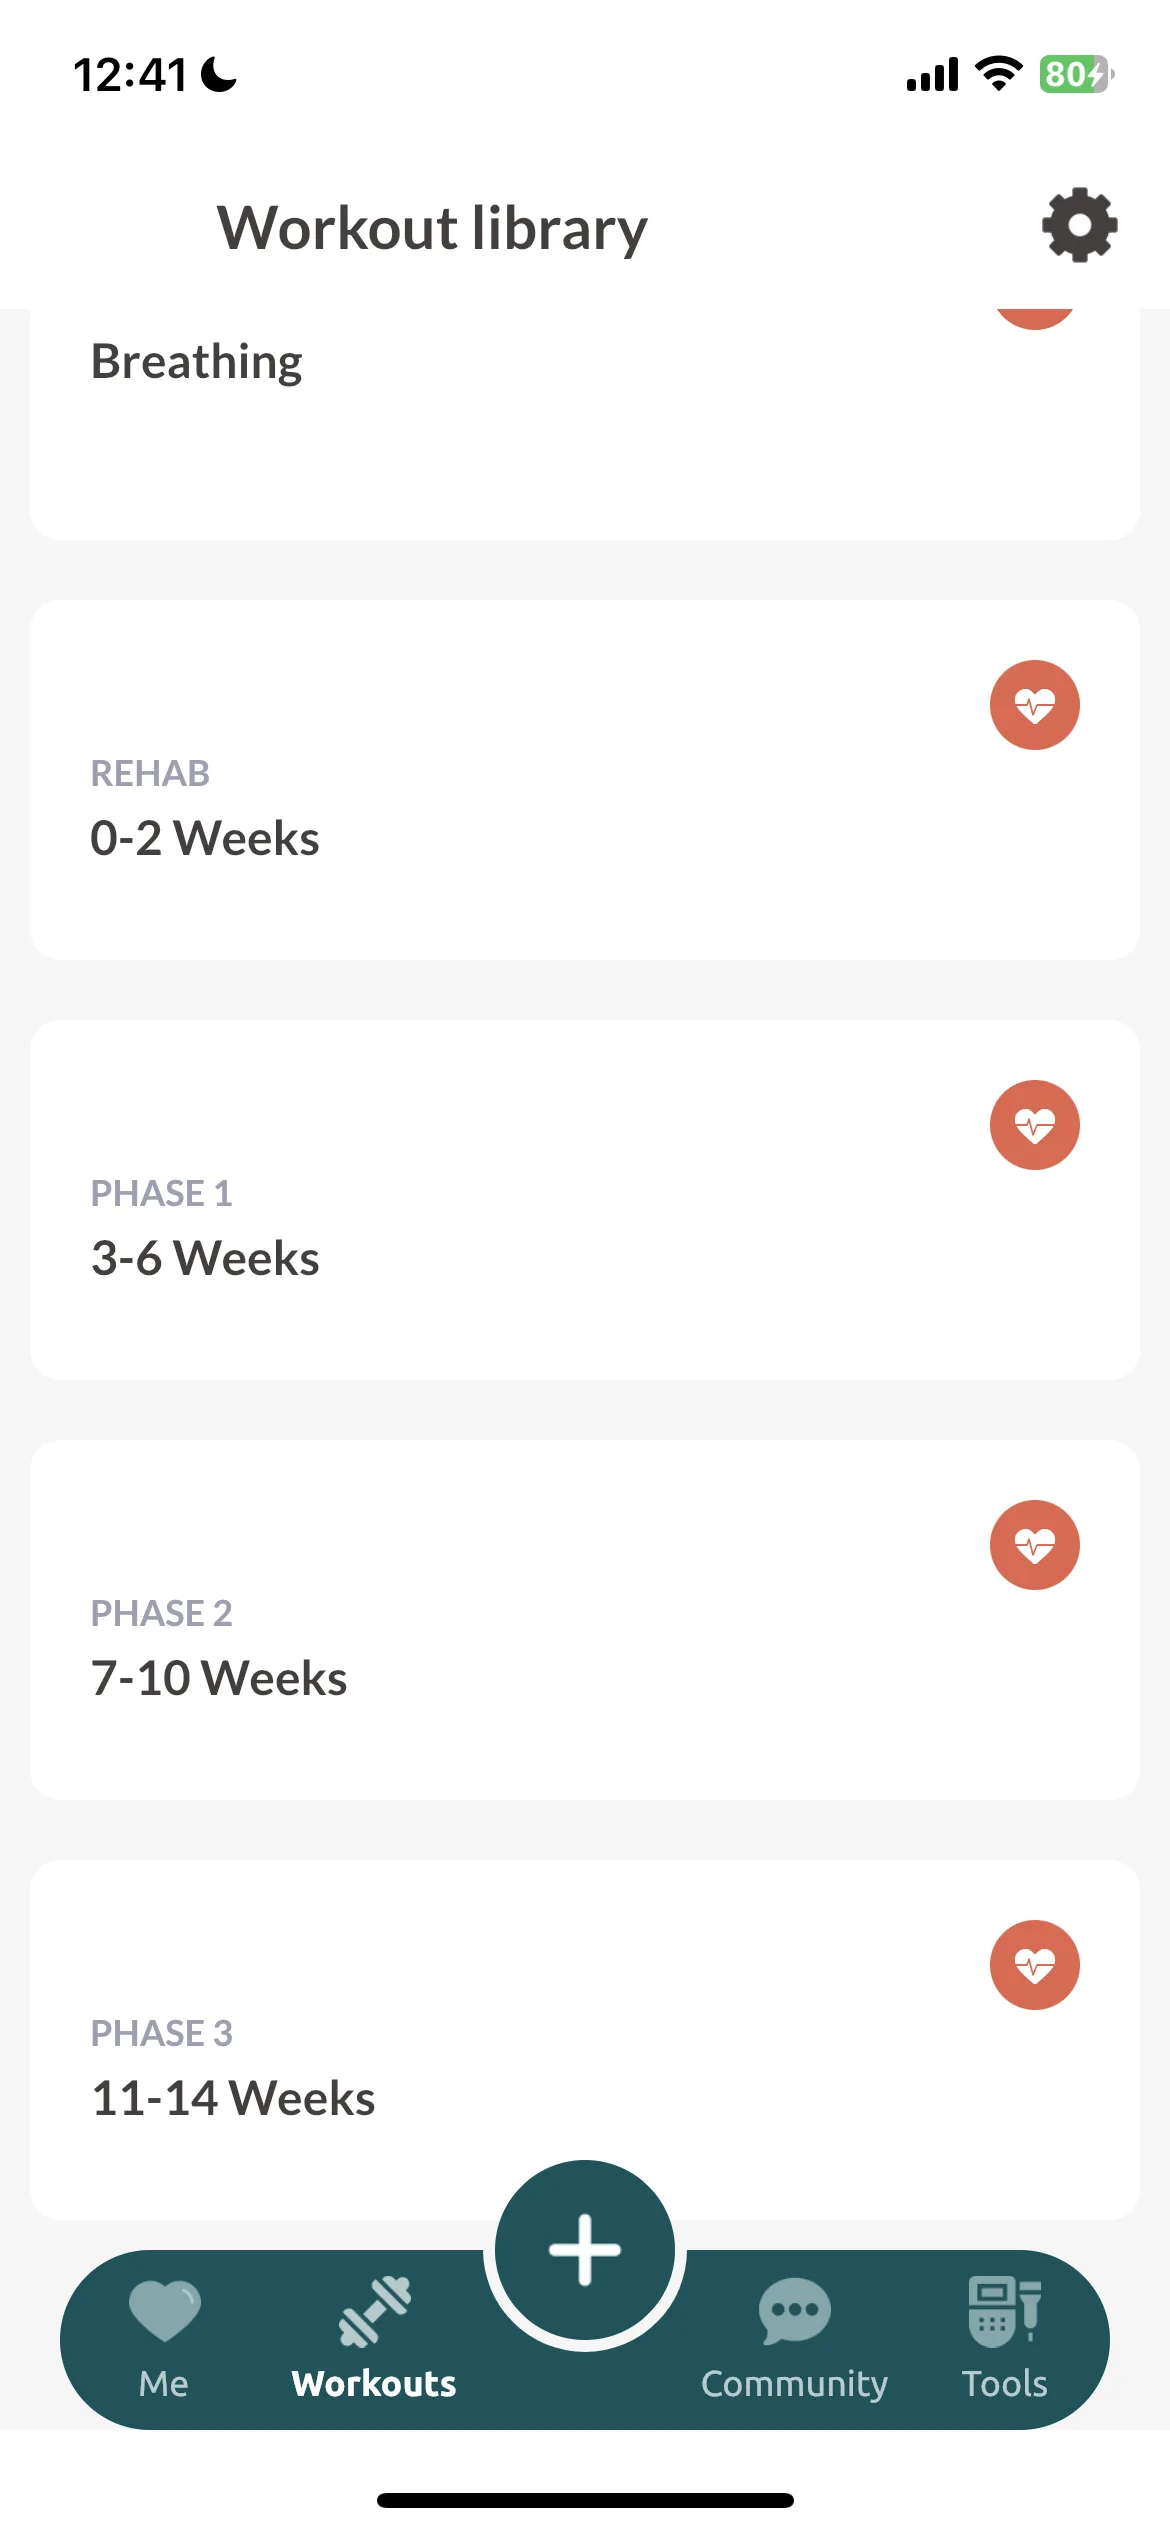Open the Breathing workout card
The image size is (1170, 2532).
pos(585,424)
